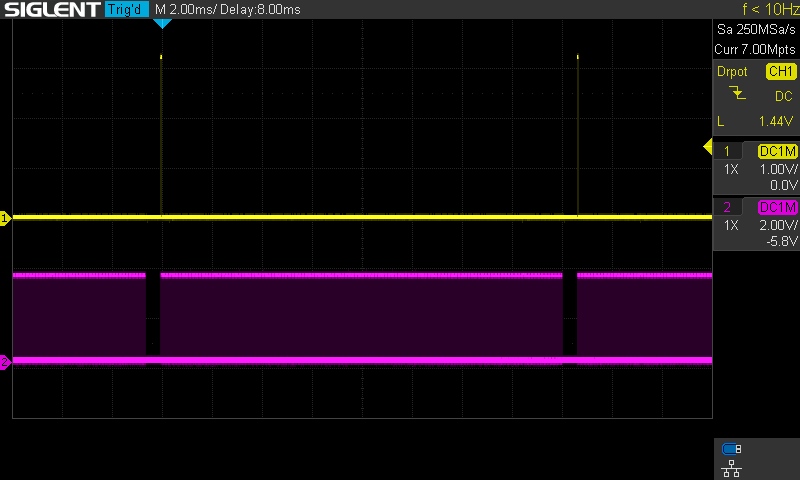Click channel 2 -5.8V offset value
Viewport: 800px width, 480px height.
point(781,241)
